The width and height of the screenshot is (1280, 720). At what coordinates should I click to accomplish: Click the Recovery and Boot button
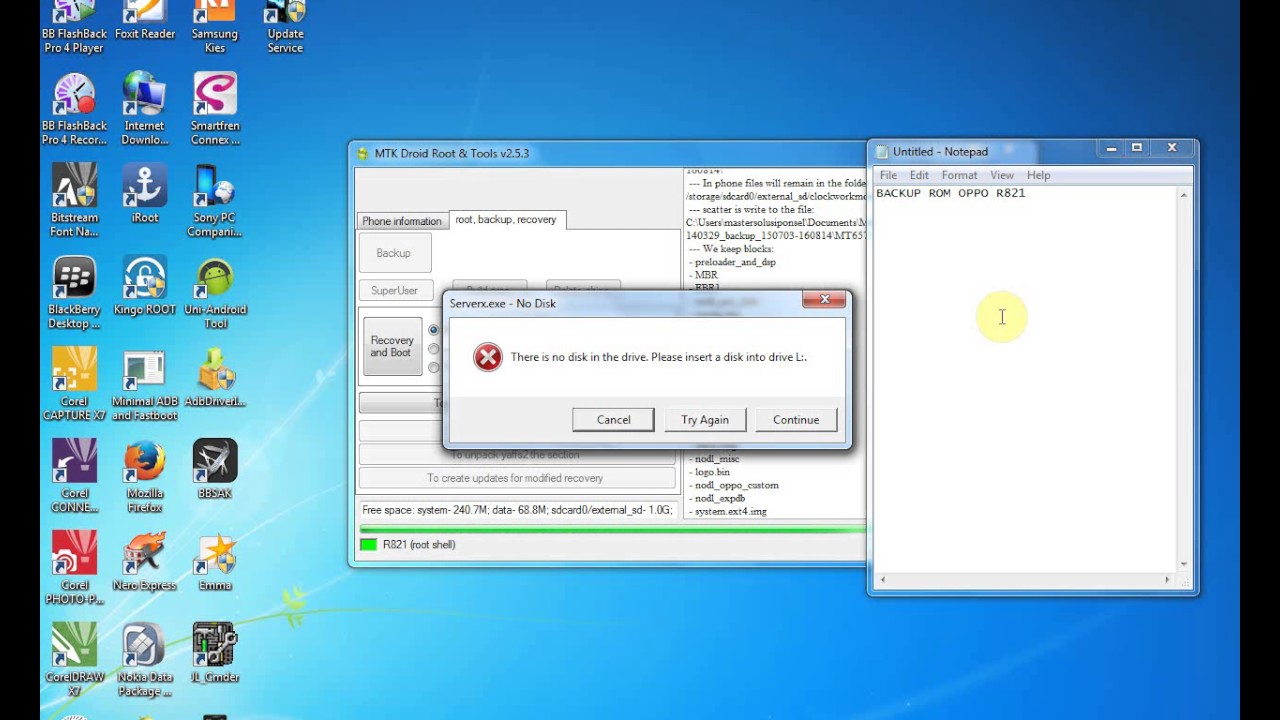[392, 346]
